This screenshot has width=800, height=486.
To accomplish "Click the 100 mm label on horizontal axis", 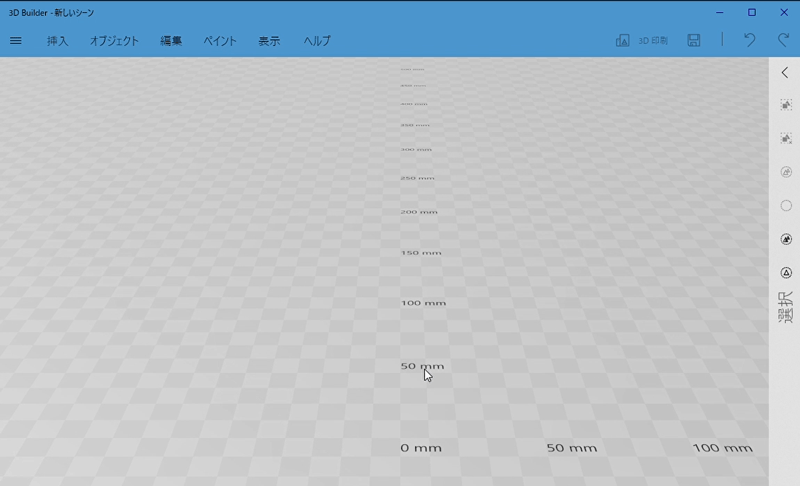I will tap(722, 448).
